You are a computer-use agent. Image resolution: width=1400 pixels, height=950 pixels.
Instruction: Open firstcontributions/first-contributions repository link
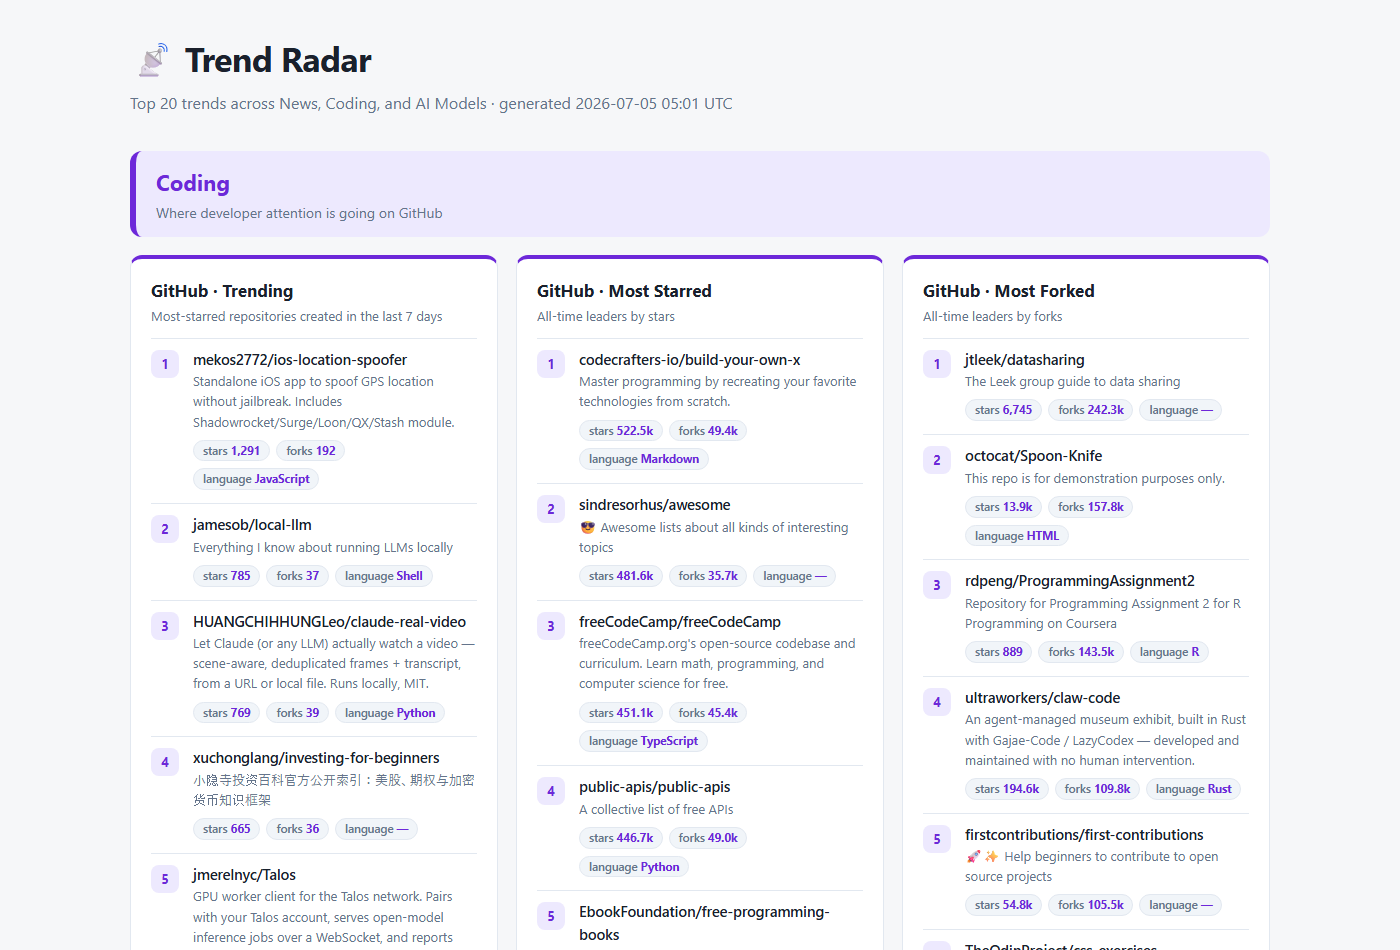pyautogui.click(x=1084, y=835)
